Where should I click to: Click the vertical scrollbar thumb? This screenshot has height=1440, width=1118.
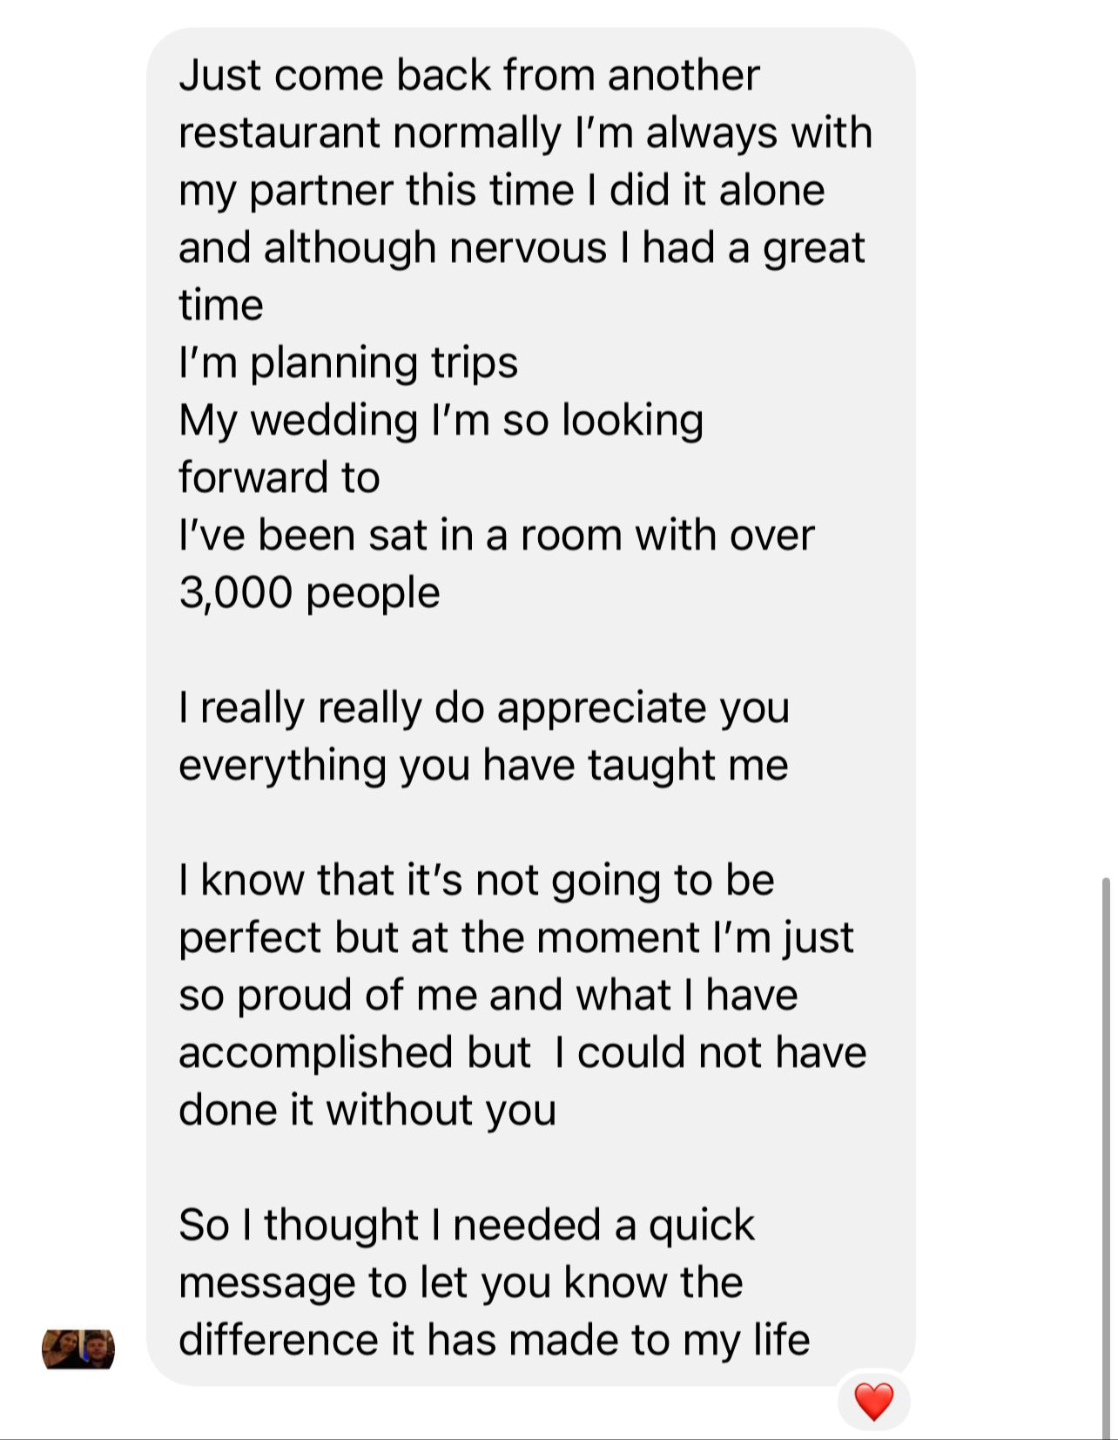pyautogui.click(x=1105, y=1150)
